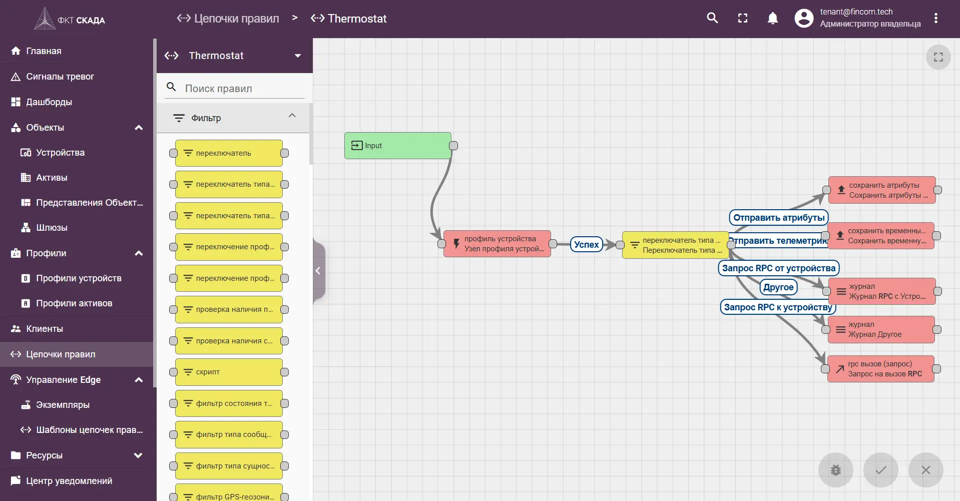Collapse the Фильтр node group

tap(292, 116)
